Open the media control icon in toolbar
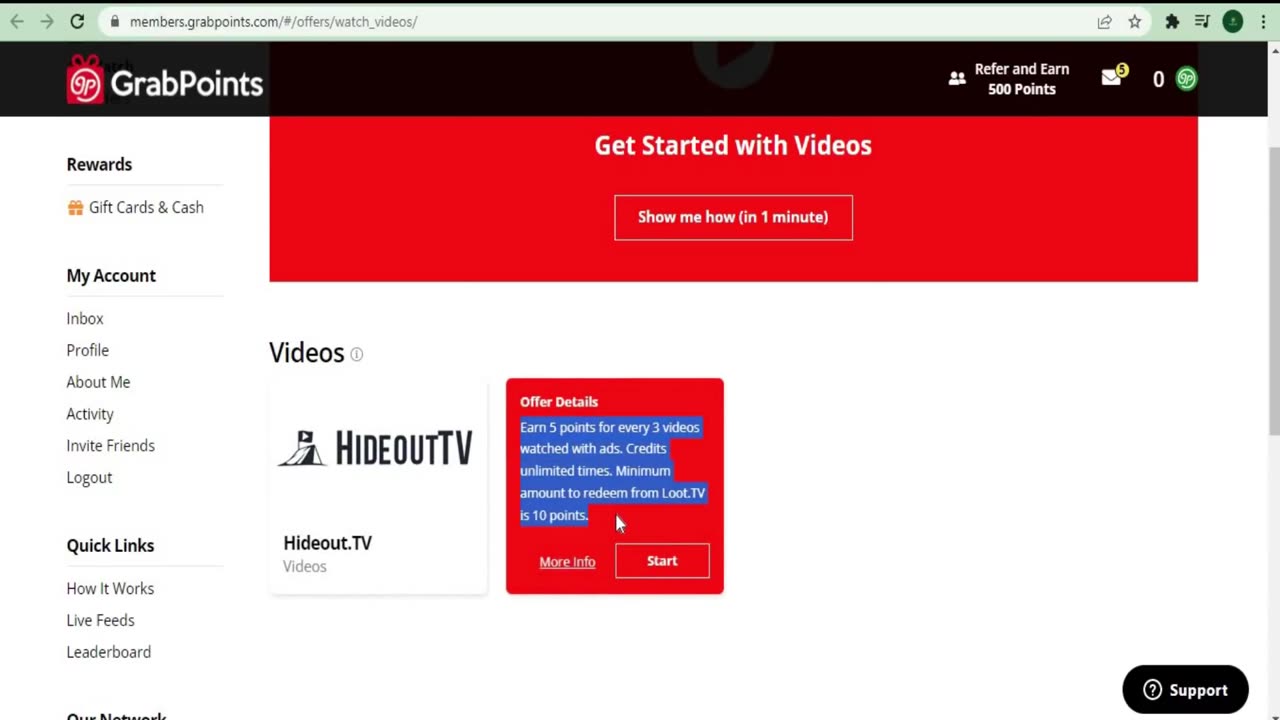Screen dimensions: 1280x720 pyautogui.click(x=1202, y=21)
